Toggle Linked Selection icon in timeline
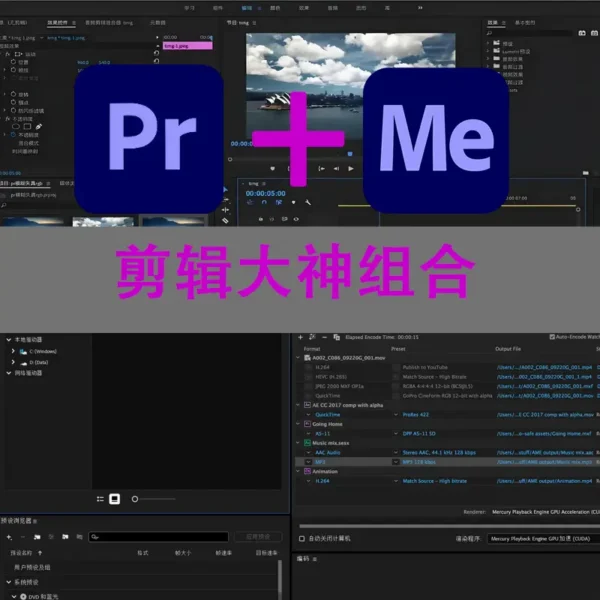This screenshot has width=600, height=600. (x=279, y=202)
